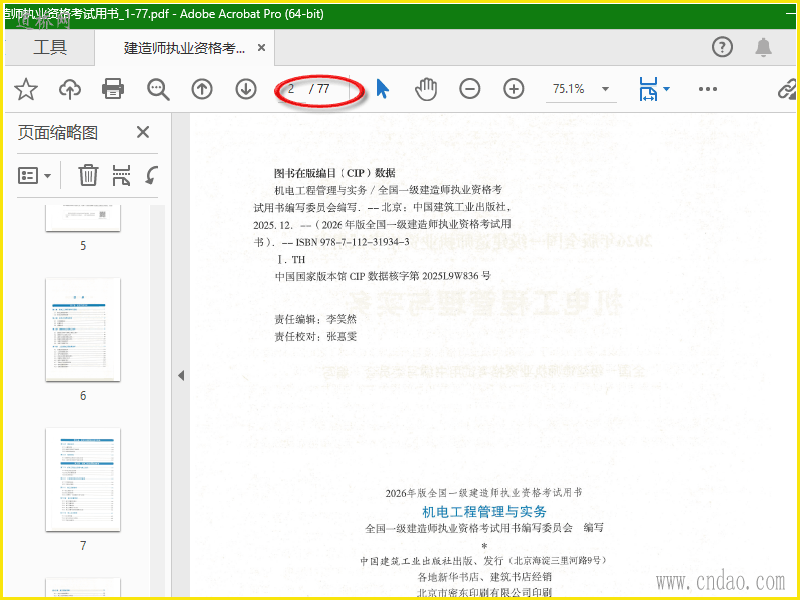Viewport: 800px width, 600px height.
Task: Click the blue title 机电工程管理与实务
Action: pyautogui.click(x=484, y=512)
